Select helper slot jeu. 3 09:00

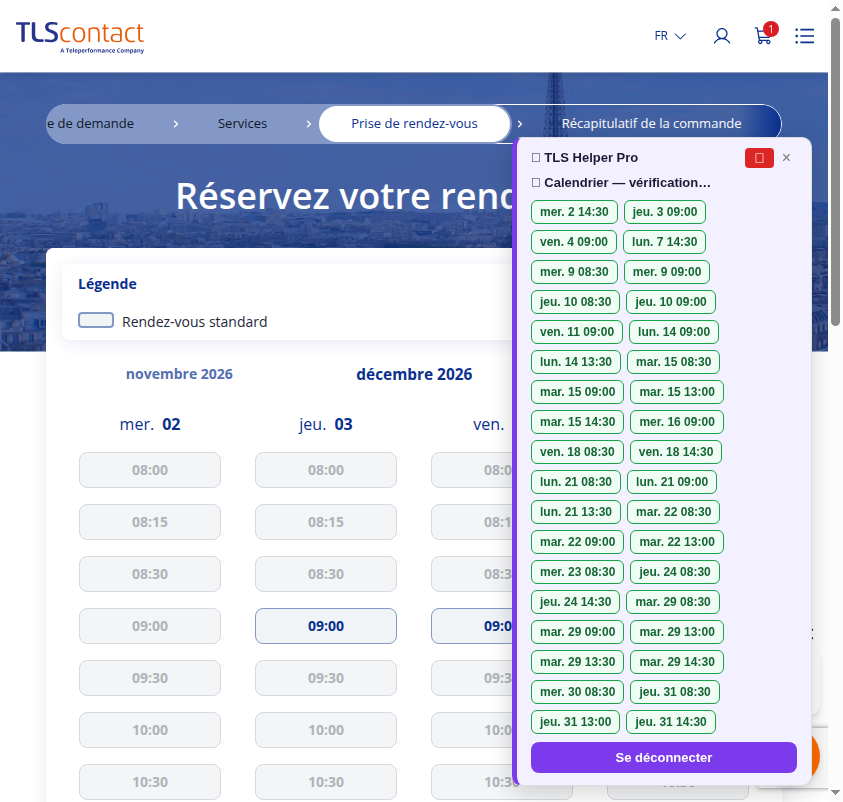665,212
